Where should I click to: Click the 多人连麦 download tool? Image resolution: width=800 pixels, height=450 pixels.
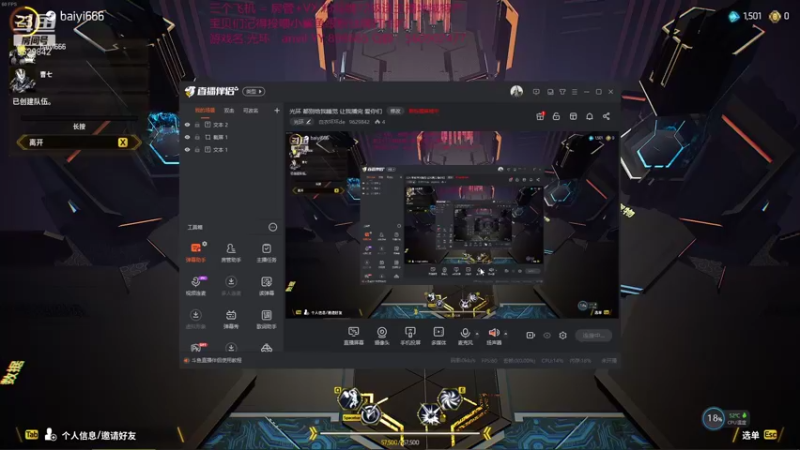coord(231,286)
